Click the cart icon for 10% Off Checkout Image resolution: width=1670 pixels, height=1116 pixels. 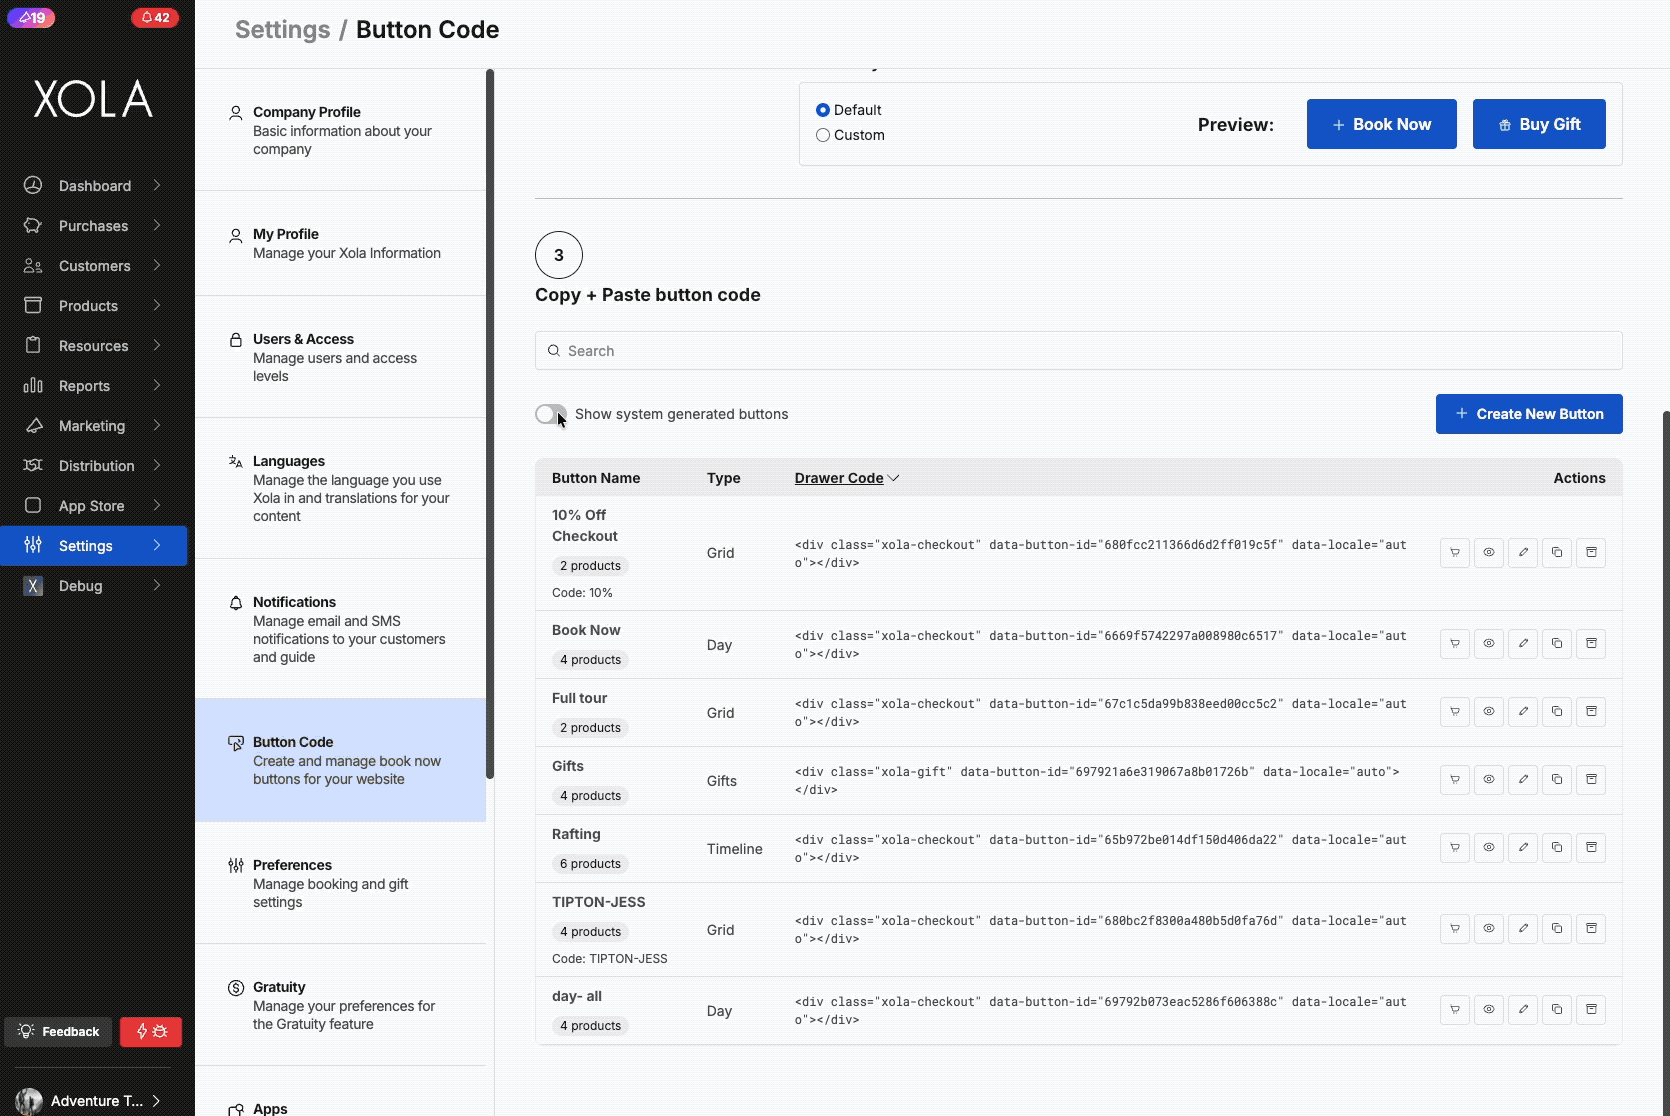(1455, 553)
